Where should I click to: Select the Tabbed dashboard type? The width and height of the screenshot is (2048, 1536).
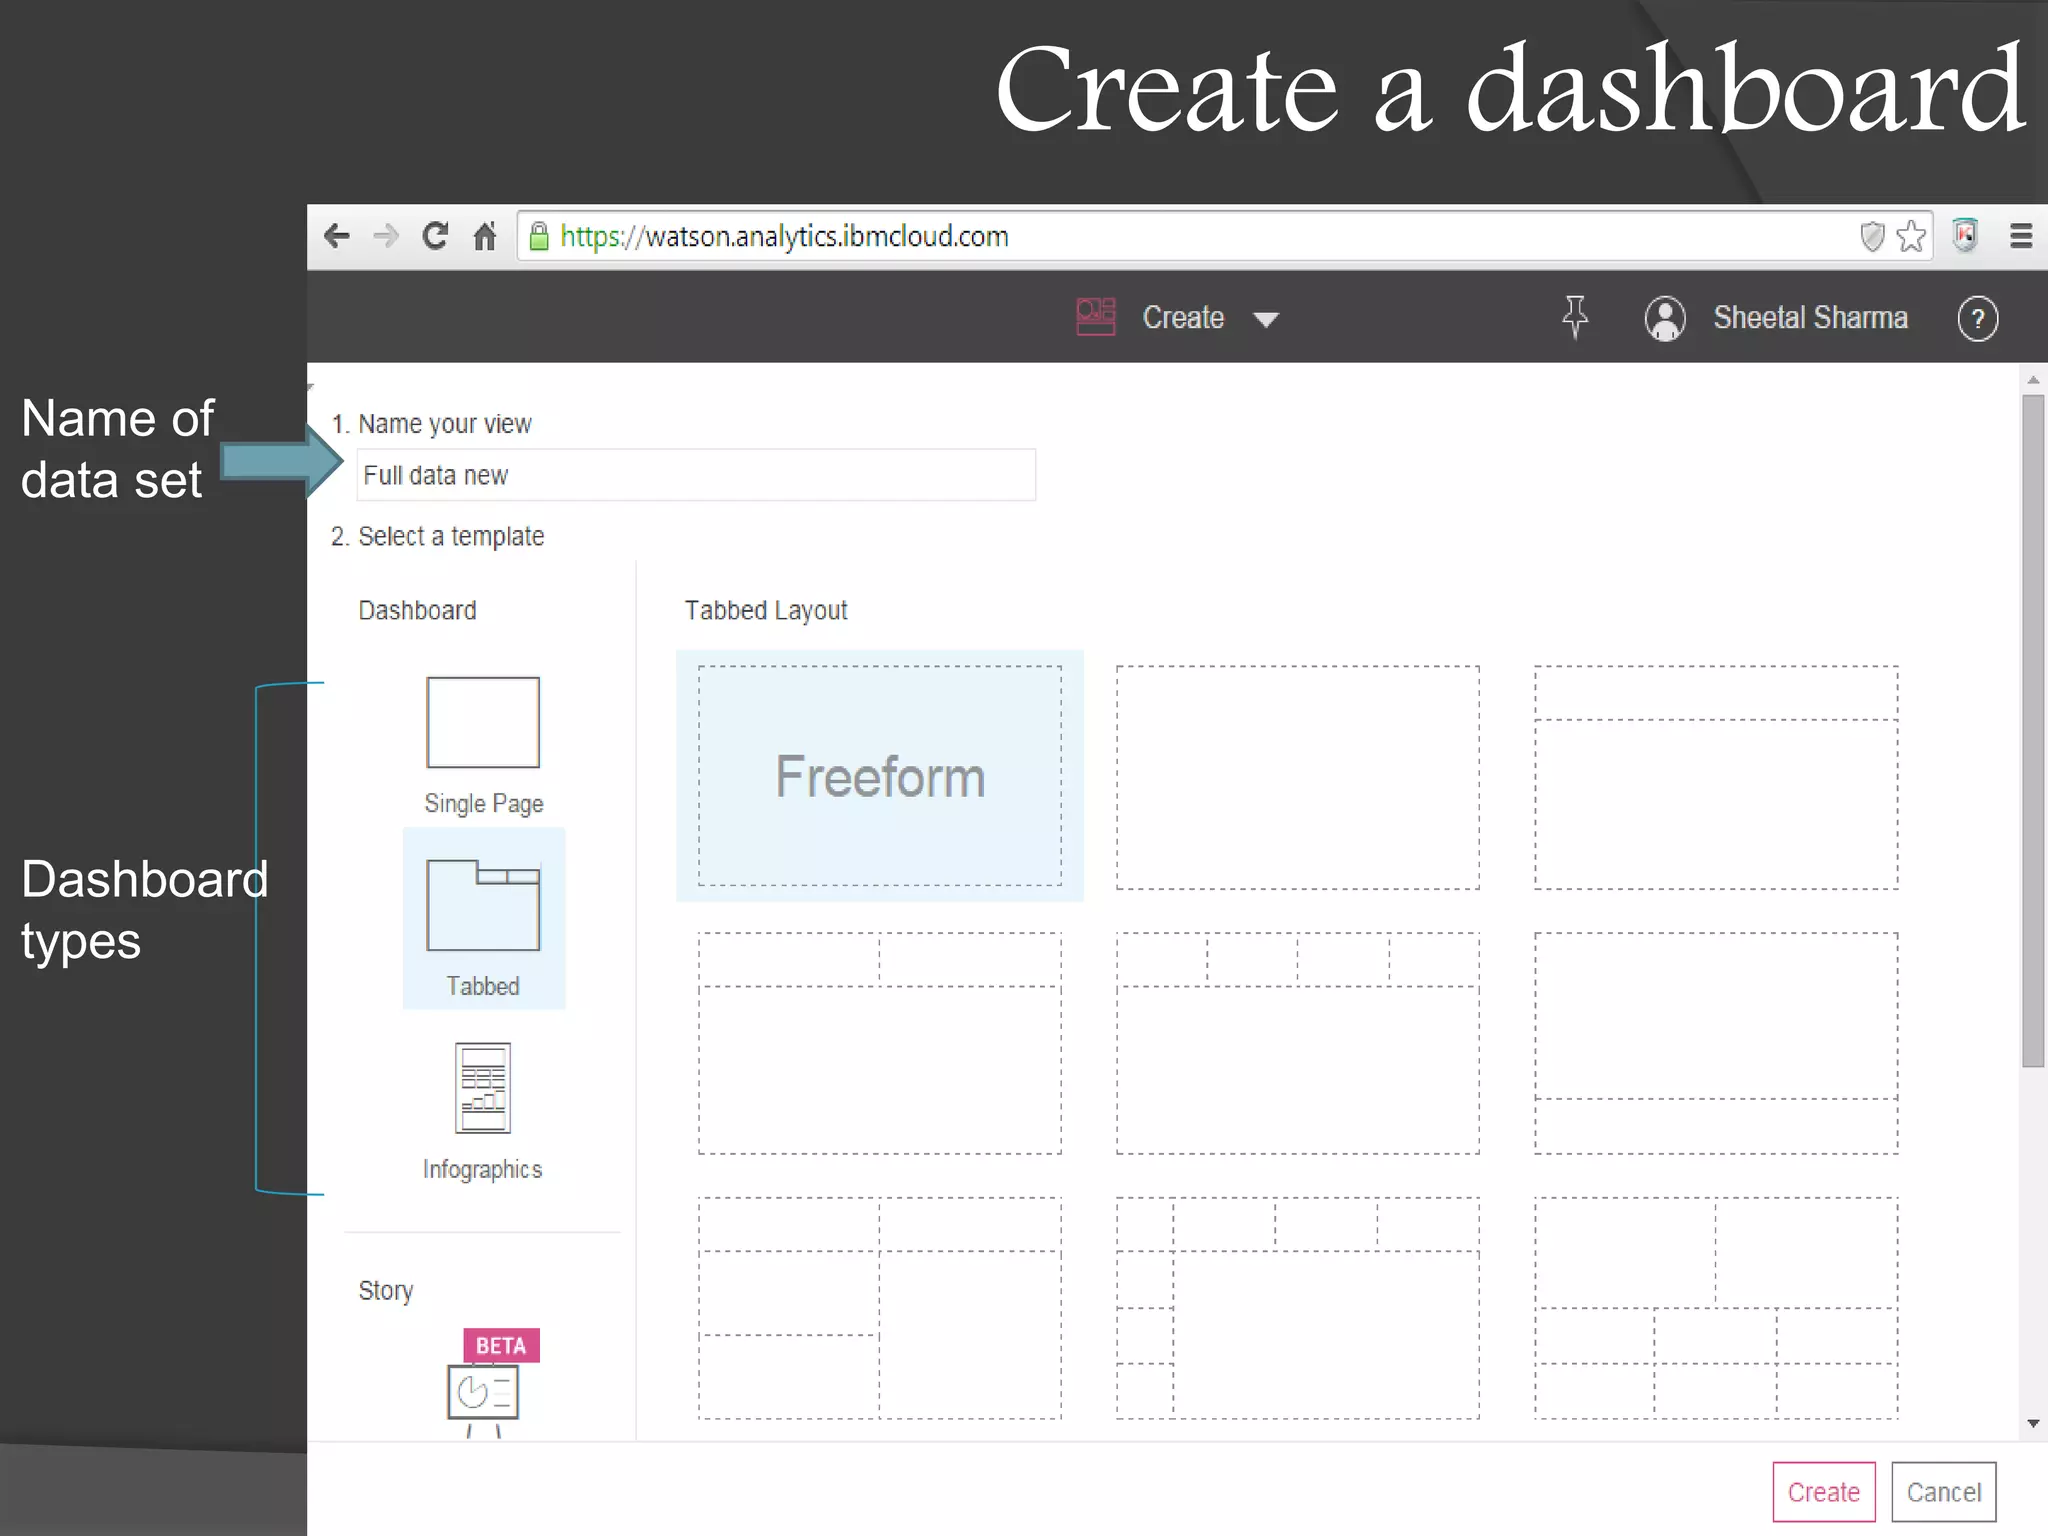pos(484,918)
